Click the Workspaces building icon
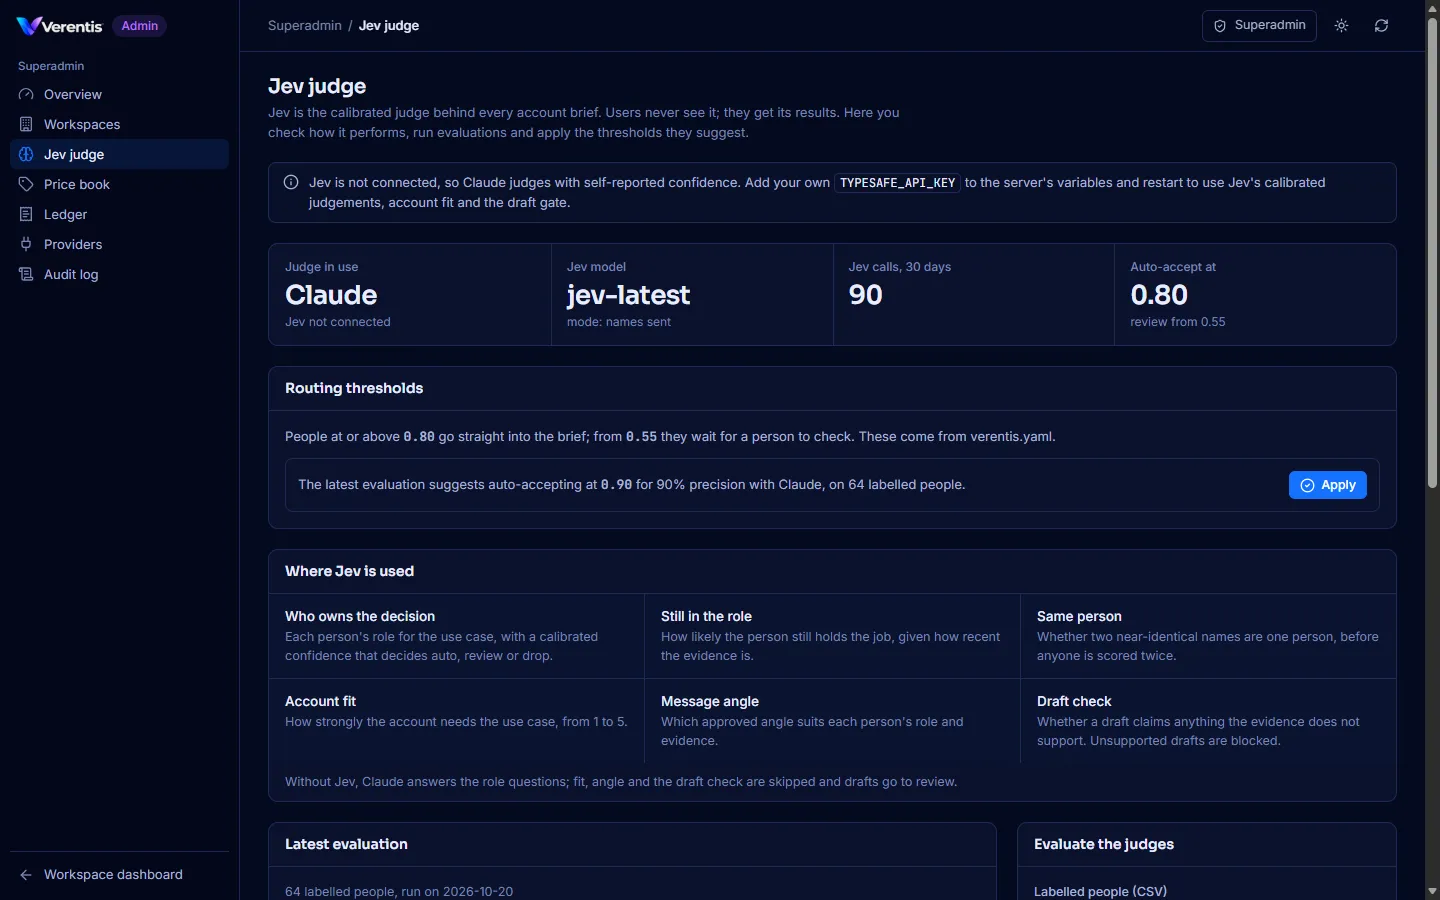 tap(26, 124)
